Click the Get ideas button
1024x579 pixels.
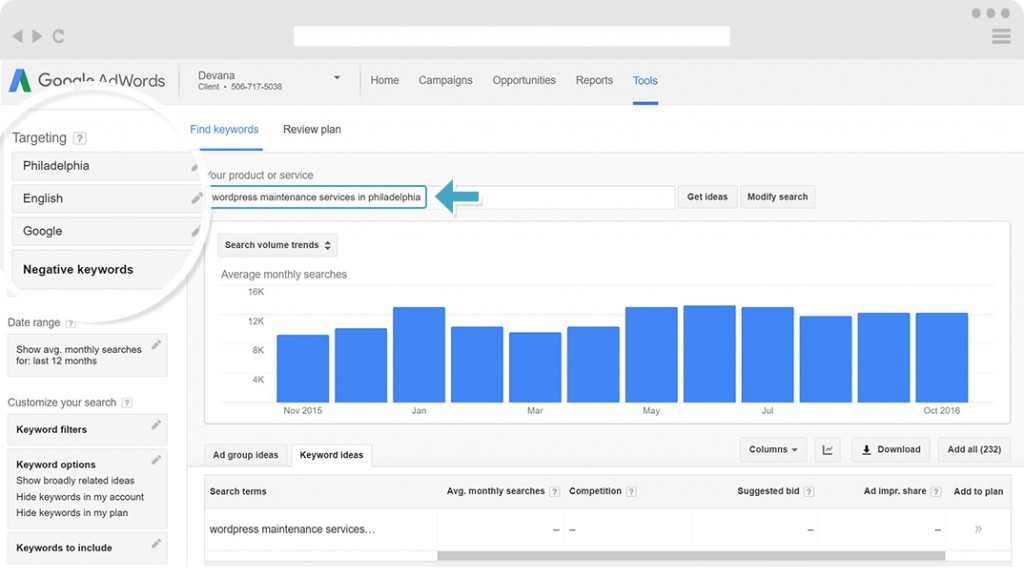tap(707, 197)
